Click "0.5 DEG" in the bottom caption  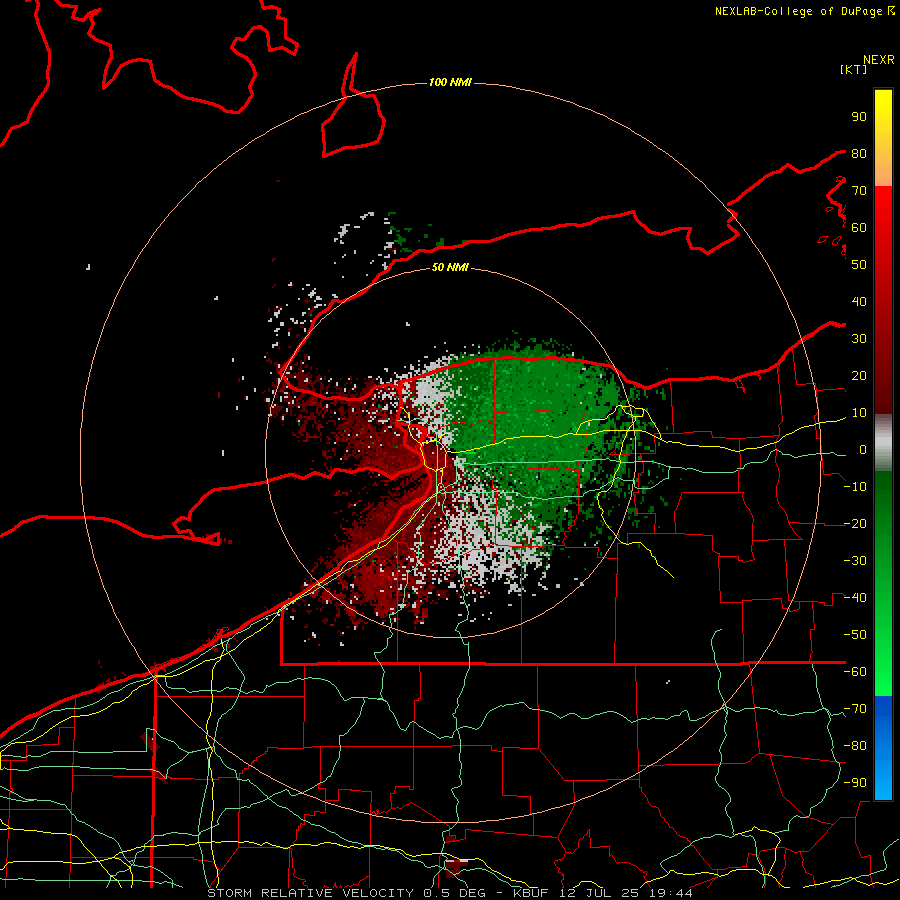click(x=455, y=893)
